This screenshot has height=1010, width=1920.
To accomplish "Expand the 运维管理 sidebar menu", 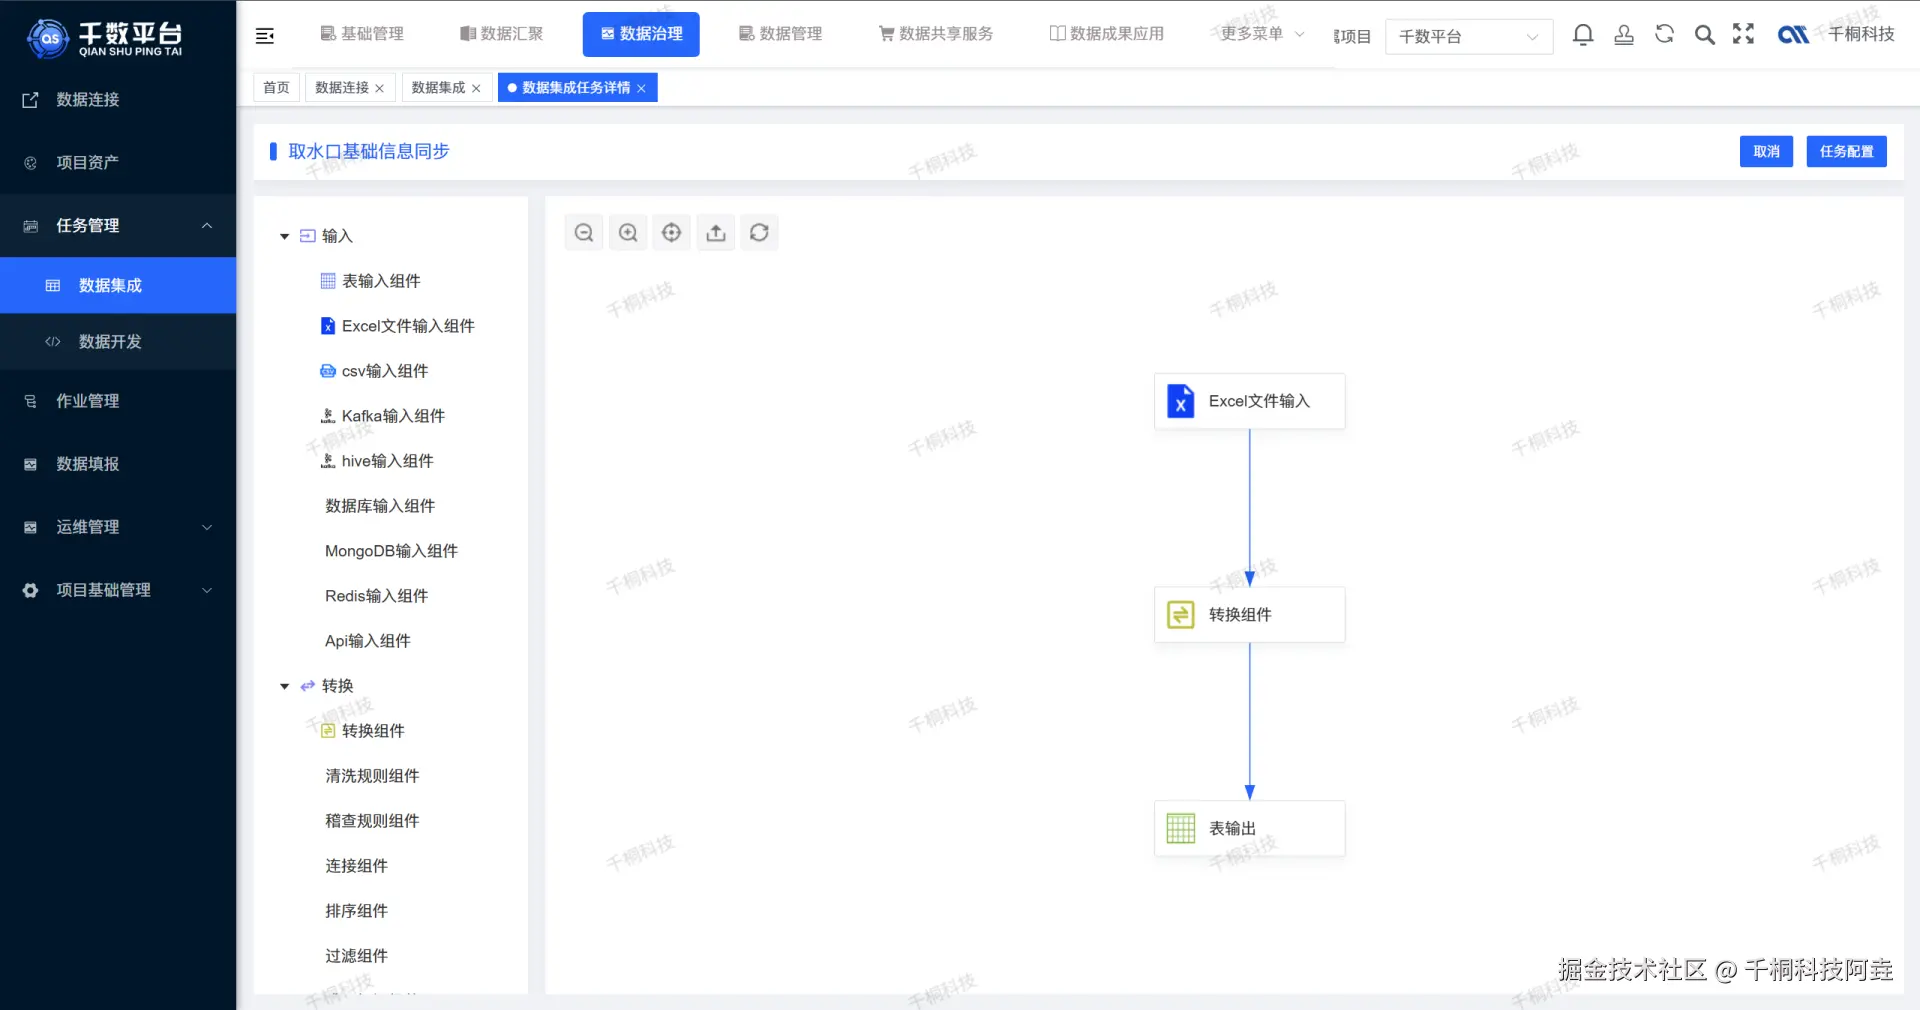I will click(207, 527).
